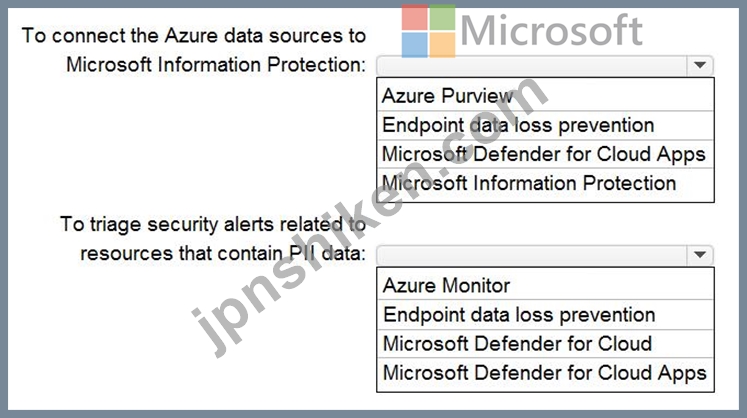The height and width of the screenshot is (418, 747).
Task: Open the Information Protection dropdown arrow
Action: click(x=699, y=65)
